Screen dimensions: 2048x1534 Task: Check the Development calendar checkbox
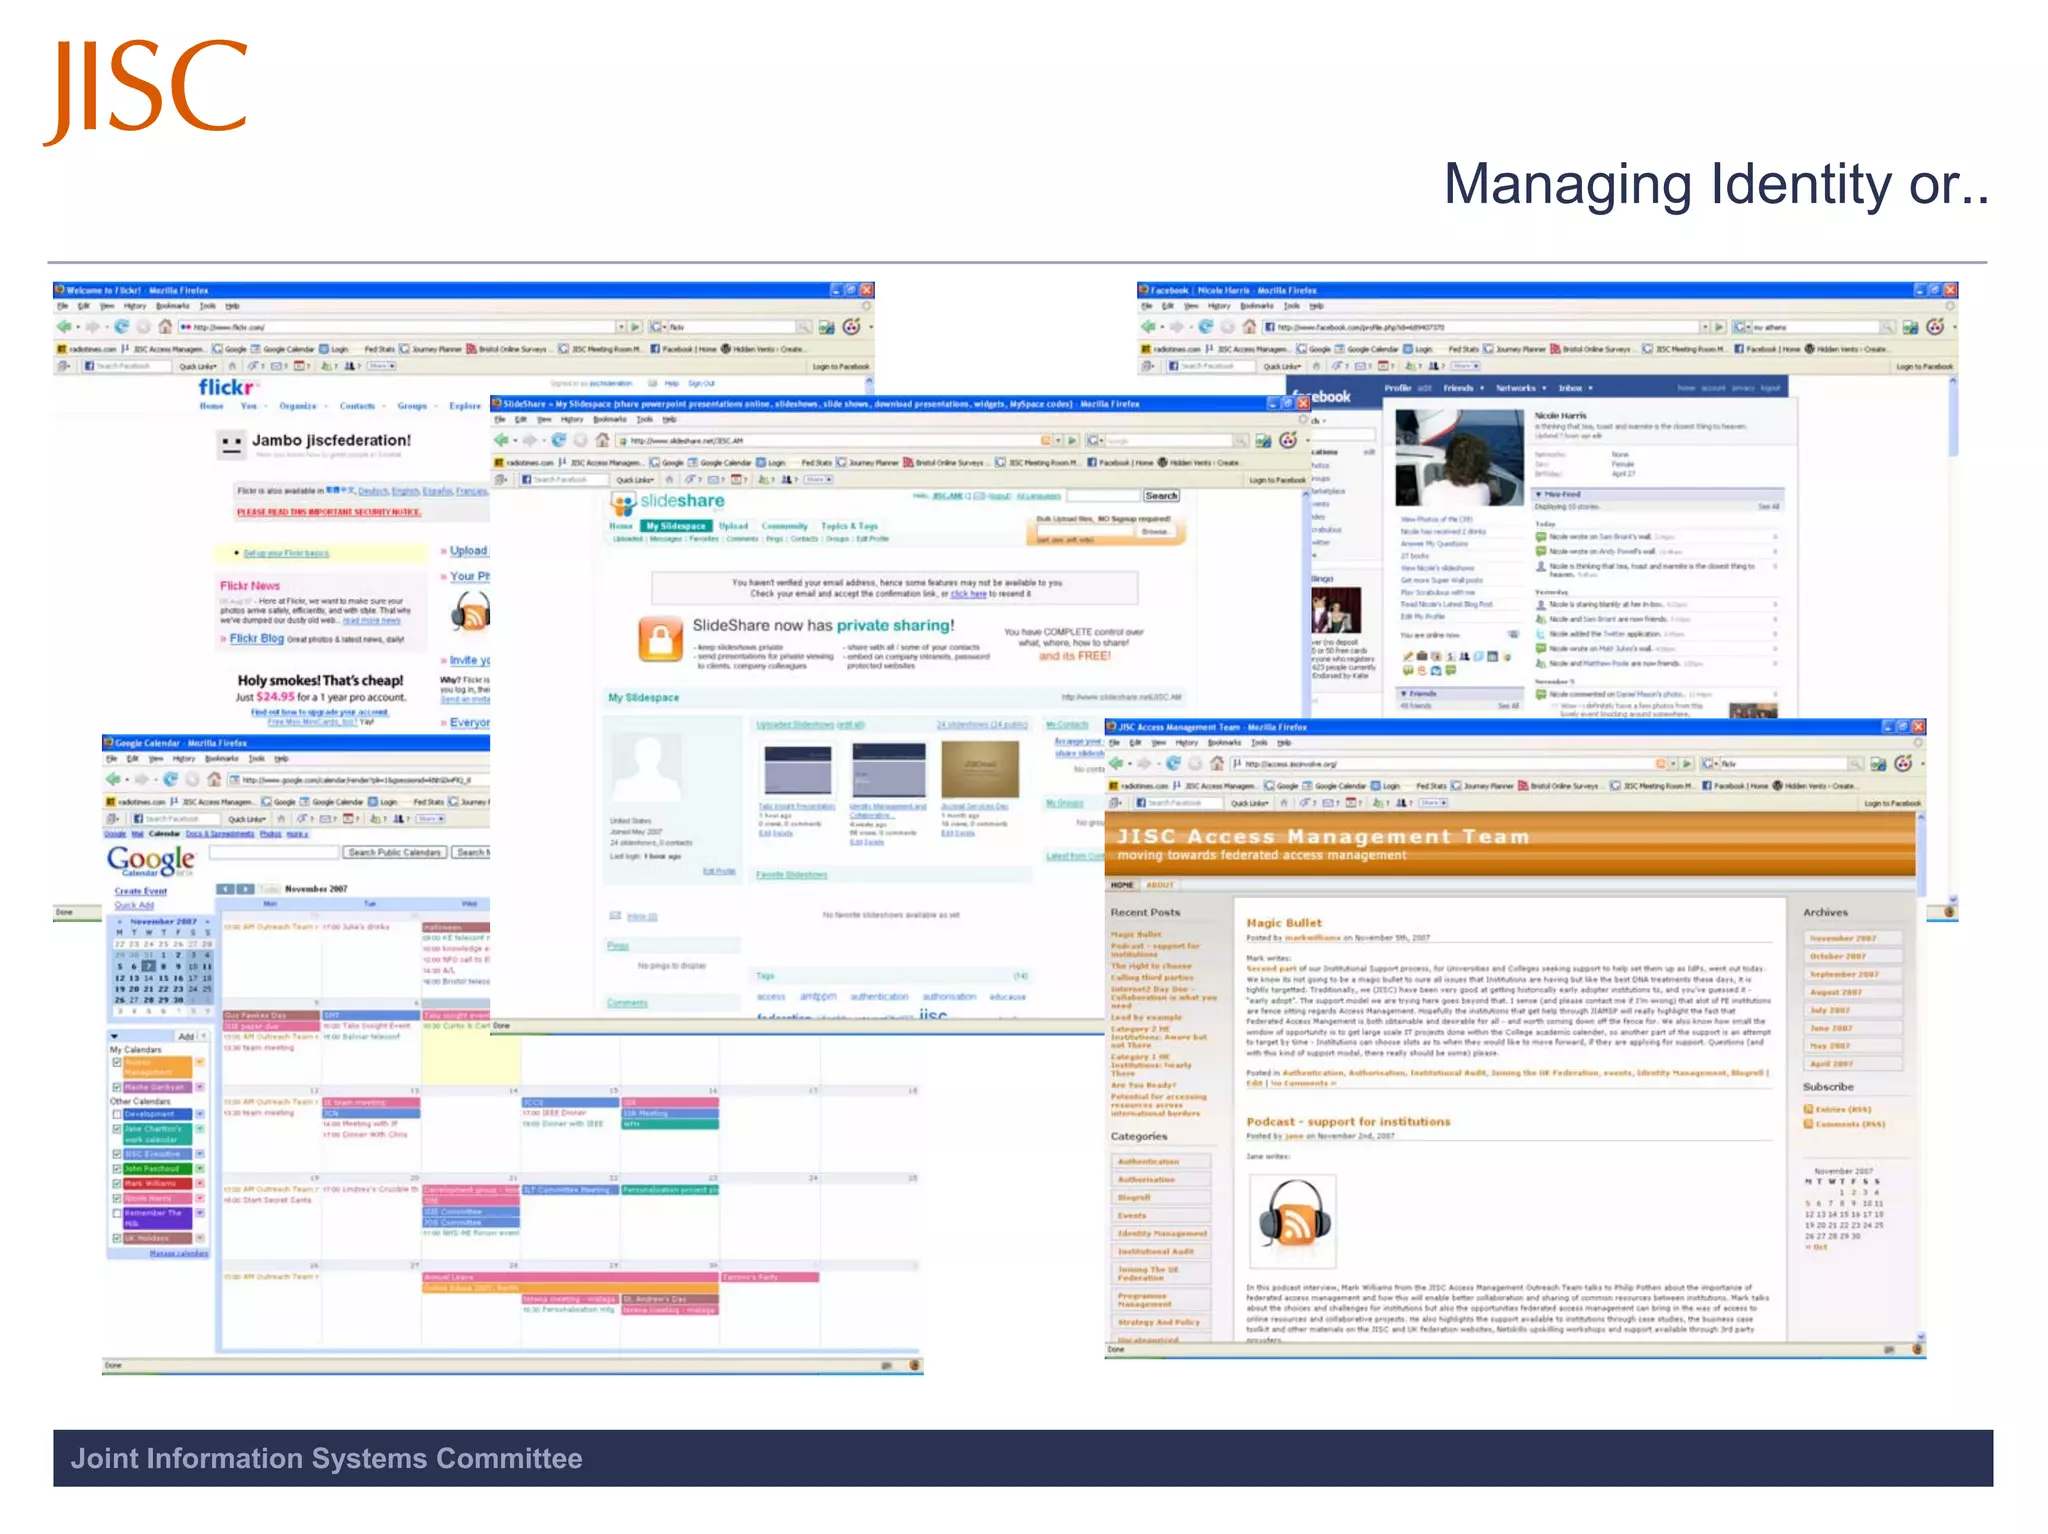[117, 1114]
